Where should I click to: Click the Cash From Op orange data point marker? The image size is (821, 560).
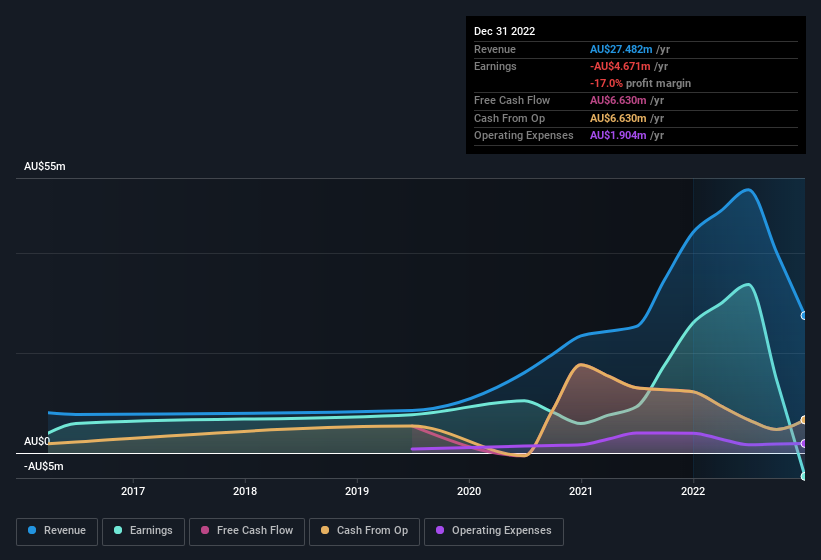coord(804,420)
